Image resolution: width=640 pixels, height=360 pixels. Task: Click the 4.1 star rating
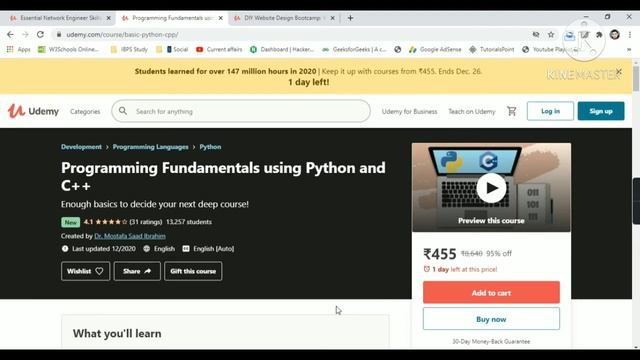click(x=105, y=222)
